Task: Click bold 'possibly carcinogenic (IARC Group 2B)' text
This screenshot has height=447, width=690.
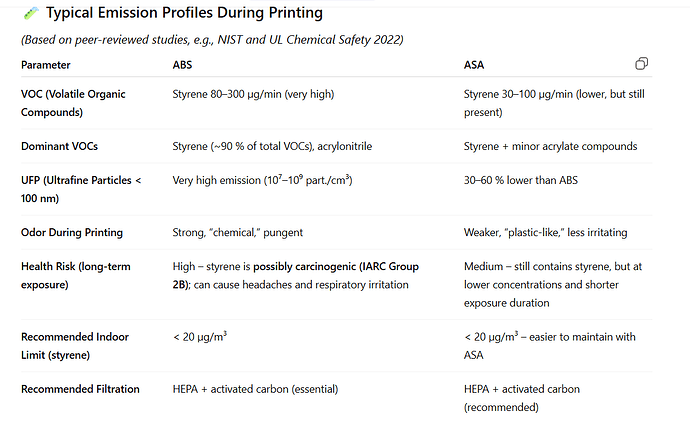Action: tap(296, 275)
